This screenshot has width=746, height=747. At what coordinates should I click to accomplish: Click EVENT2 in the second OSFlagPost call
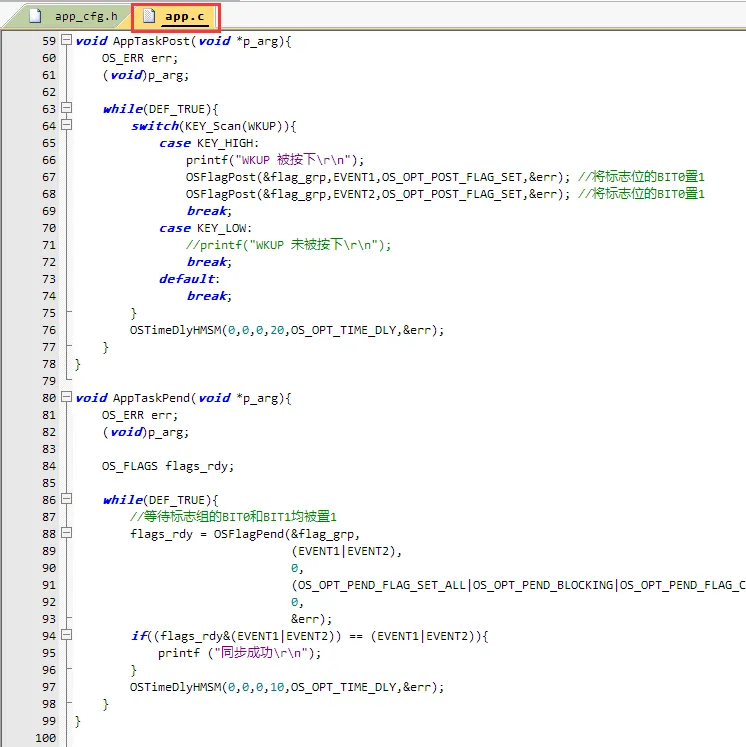[x=355, y=194]
